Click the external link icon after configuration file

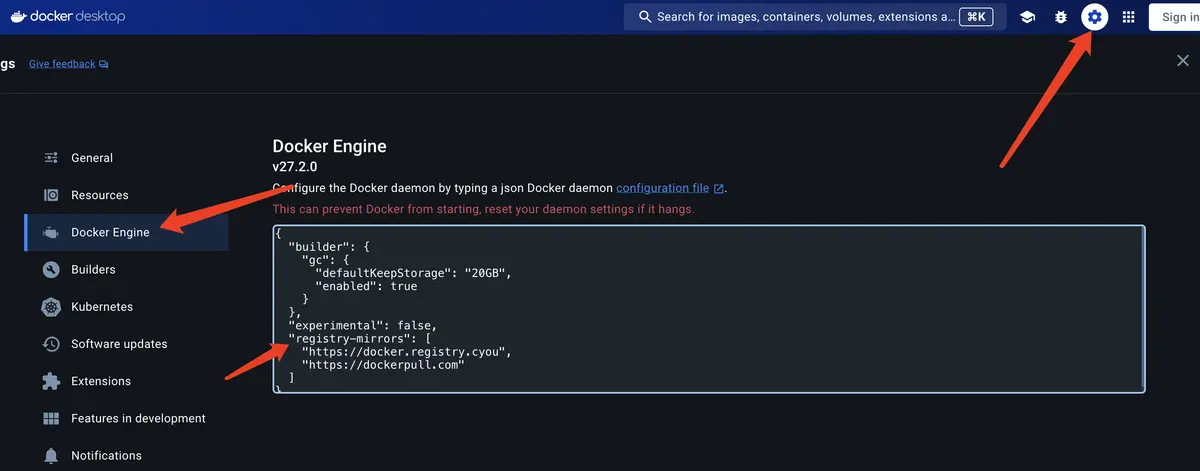click(x=718, y=188)
